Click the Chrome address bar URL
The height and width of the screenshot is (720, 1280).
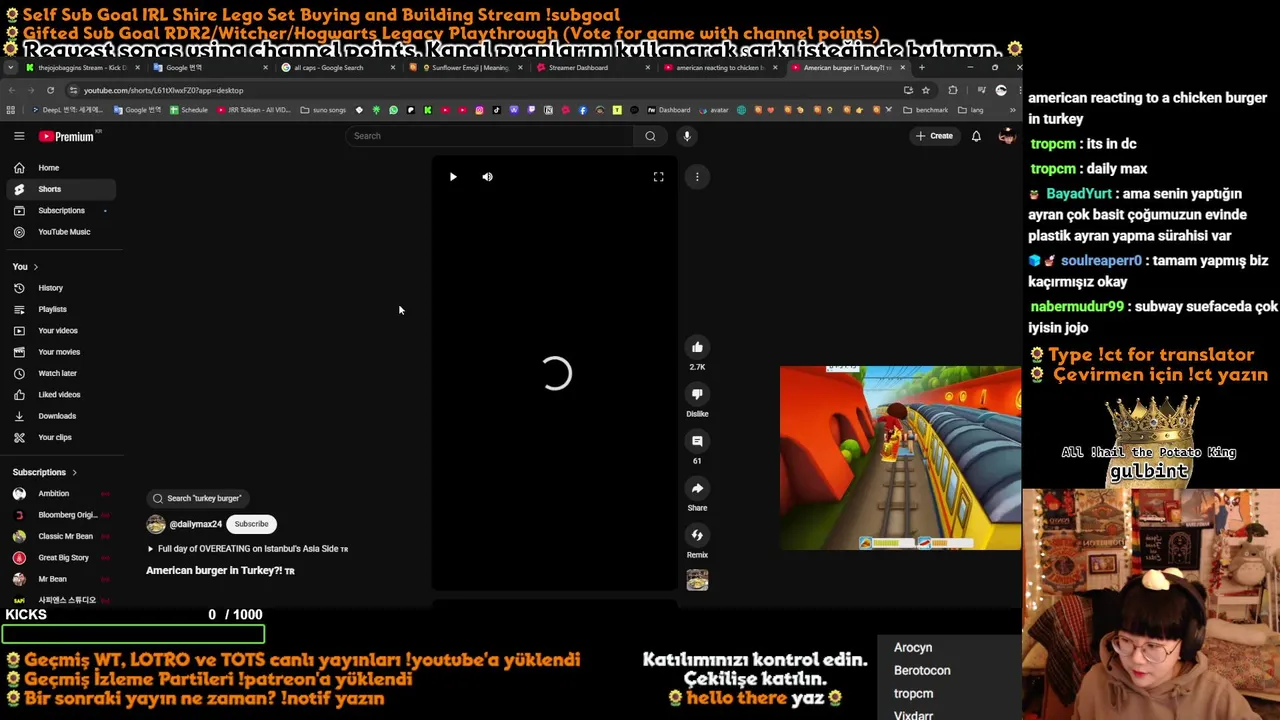click(164, 90)
